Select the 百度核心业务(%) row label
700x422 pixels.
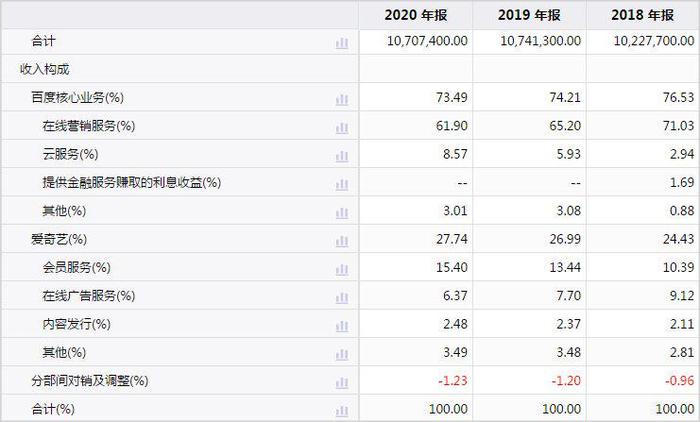point(77,97)
